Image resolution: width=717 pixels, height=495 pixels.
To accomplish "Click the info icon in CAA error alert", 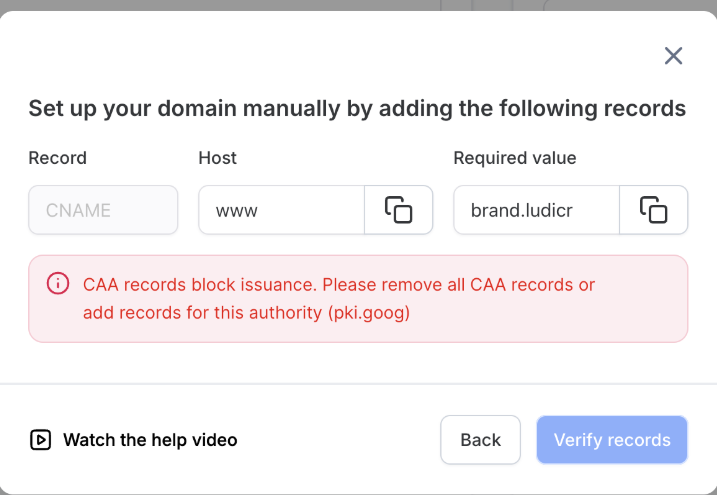I will tap(58, 284).
